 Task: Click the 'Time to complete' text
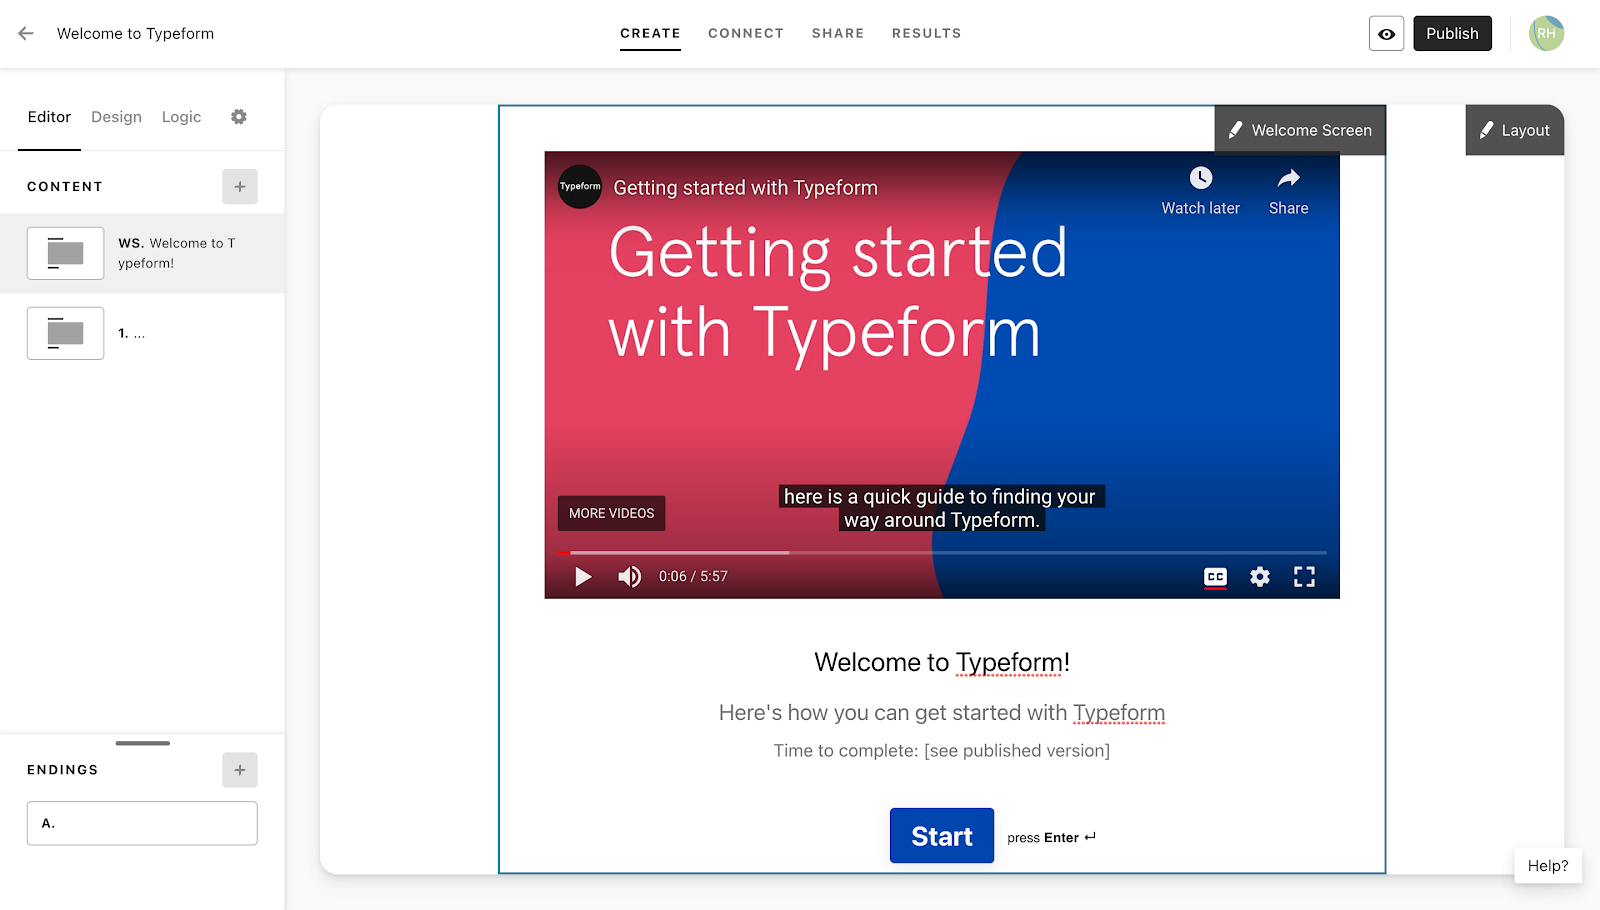point(942,751)
